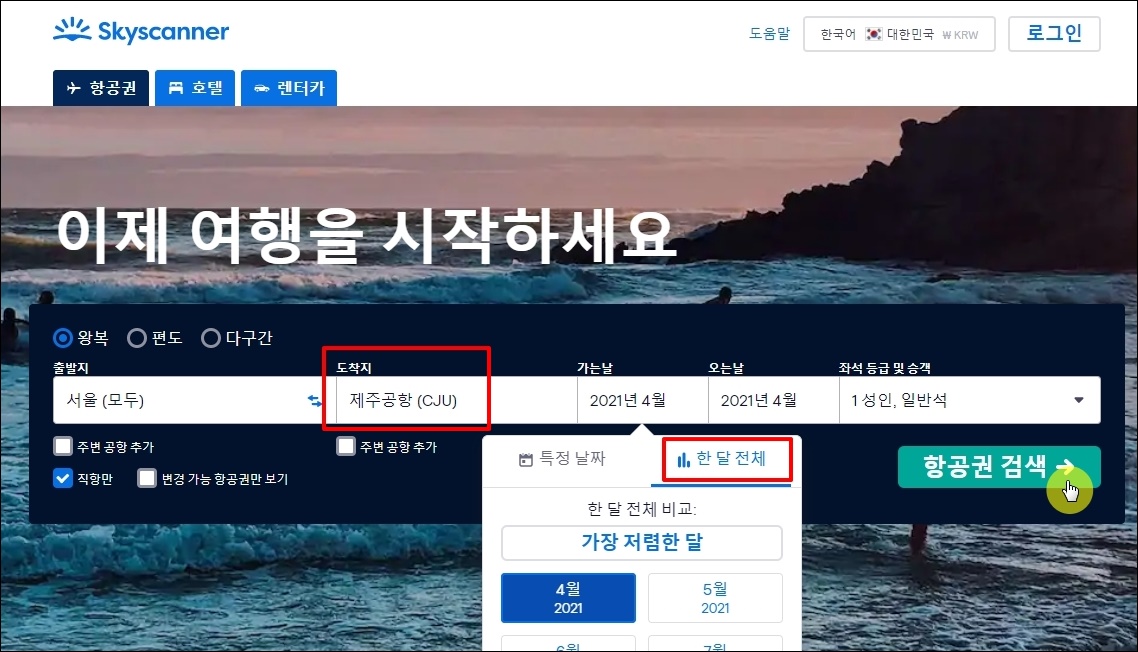Image resolution: width=1138 pixels, height=652 pixels.
Task: Select the 한 달 전체 tab
Action: pyautogui.click(x=721, y=459)
